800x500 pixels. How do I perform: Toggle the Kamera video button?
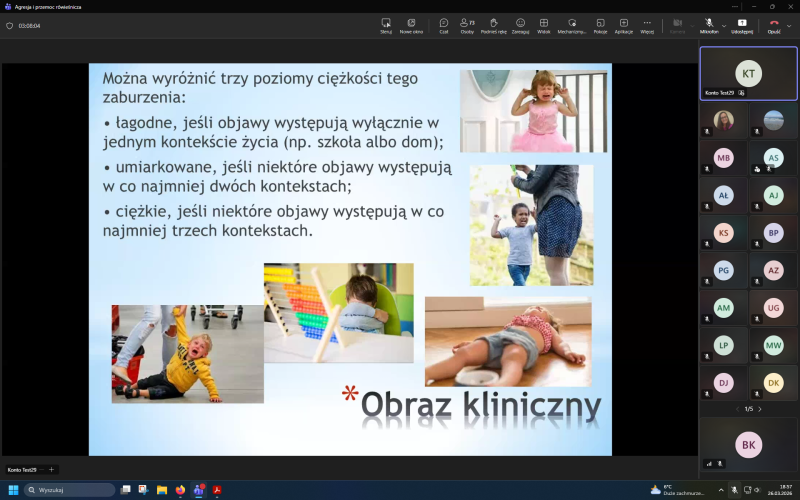click(x=677, y=25)
